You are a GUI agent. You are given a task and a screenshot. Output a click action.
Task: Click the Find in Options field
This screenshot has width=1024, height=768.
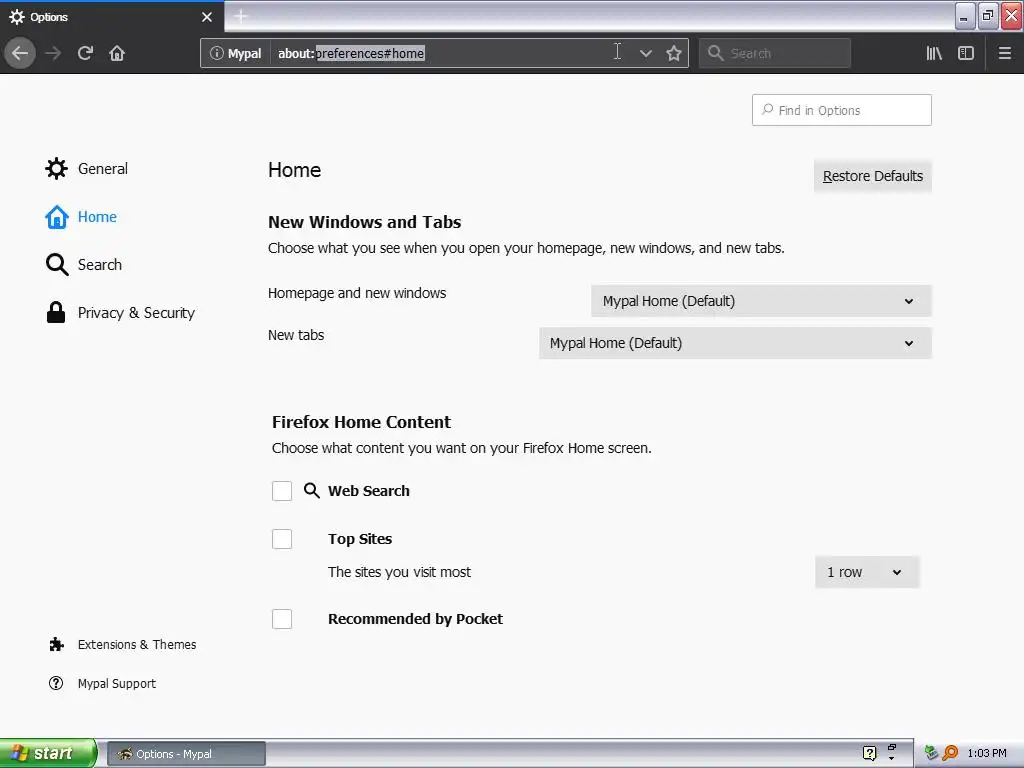842,110
